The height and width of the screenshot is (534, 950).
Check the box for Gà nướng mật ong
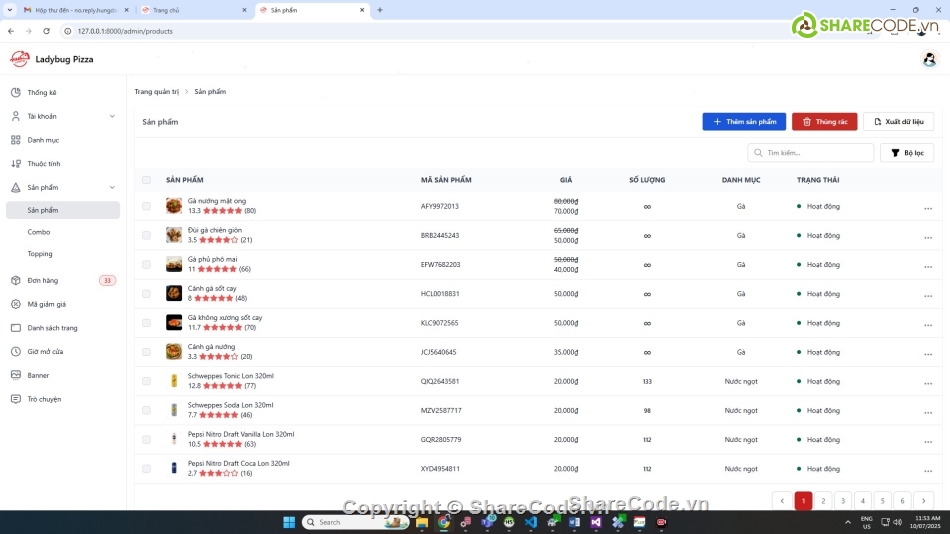tap(146, 206)
